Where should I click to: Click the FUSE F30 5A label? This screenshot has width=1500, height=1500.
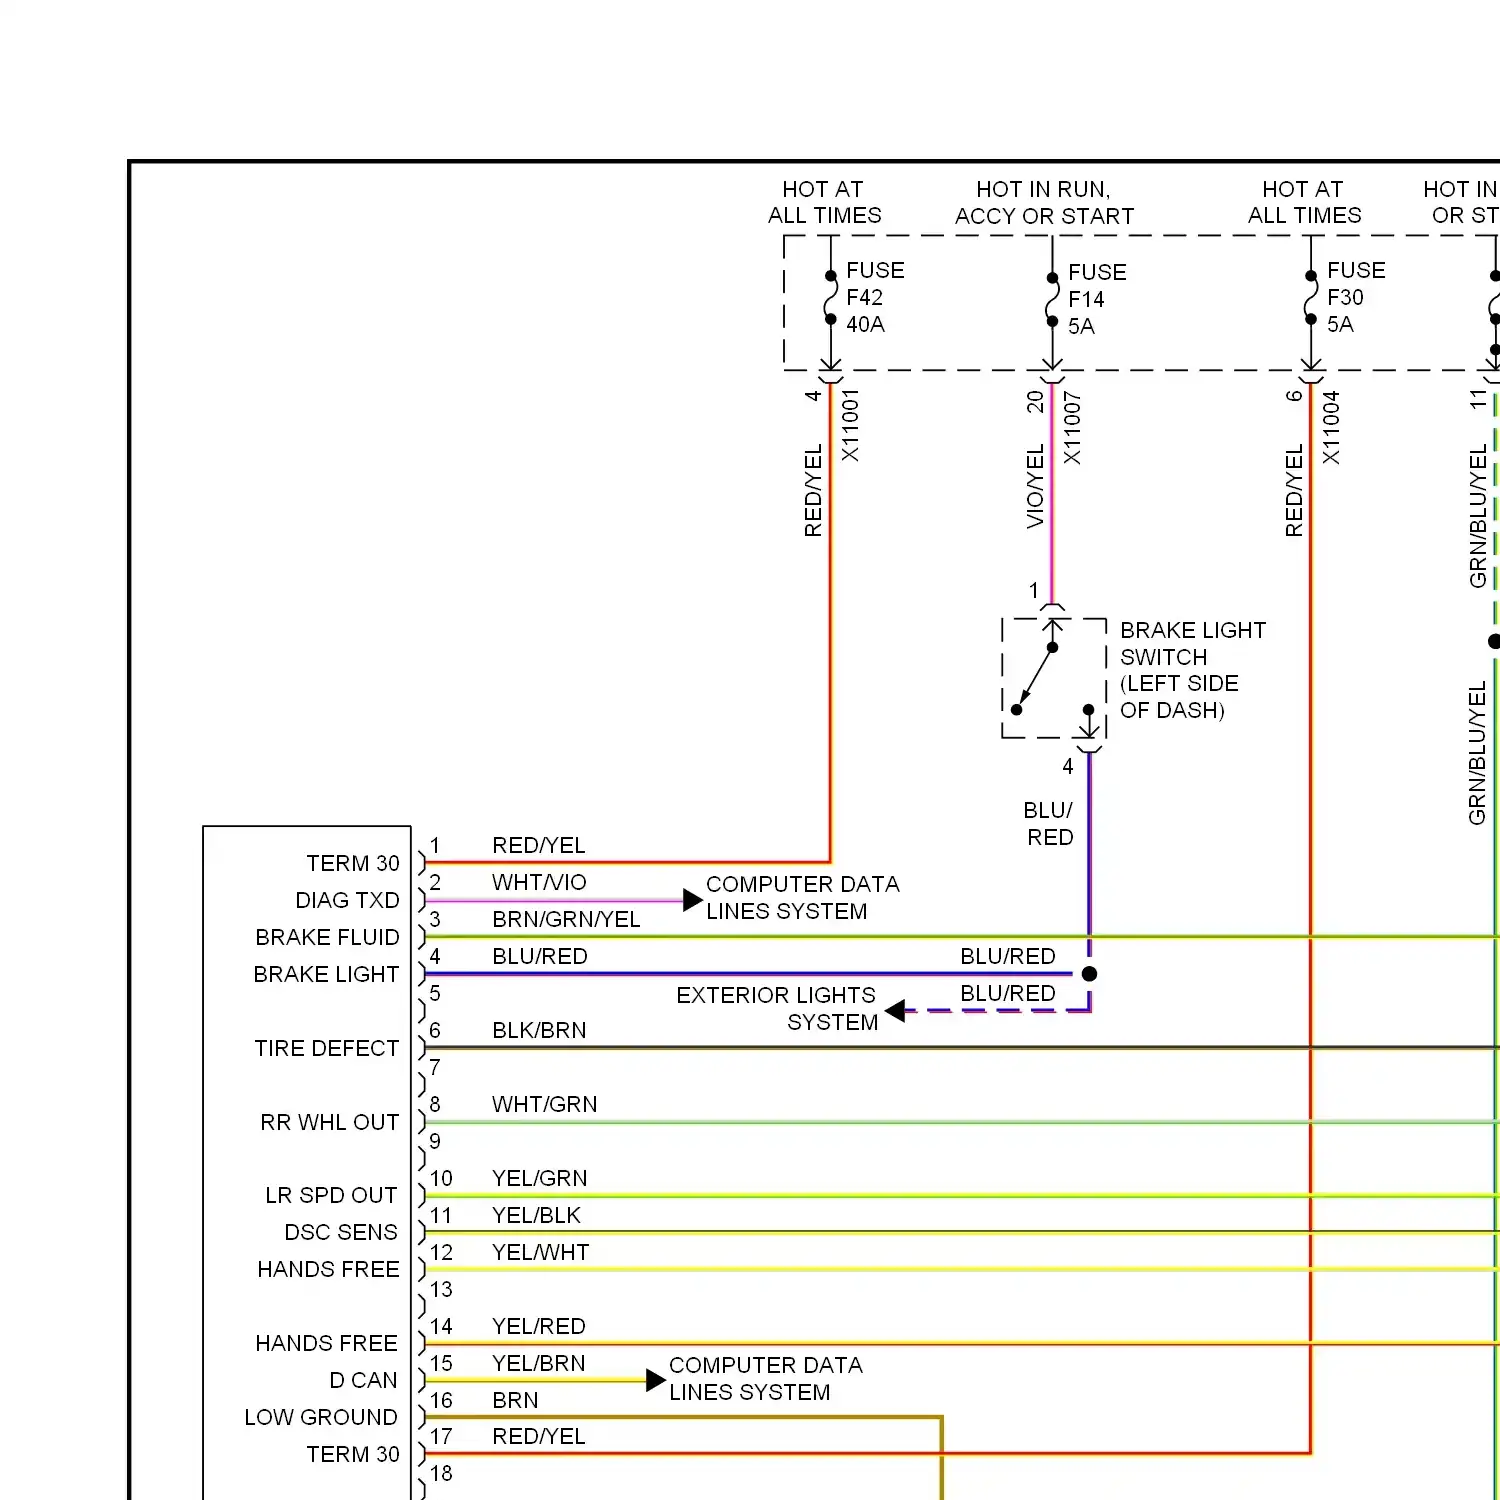pyautogui.click(x=1356, y=297)
